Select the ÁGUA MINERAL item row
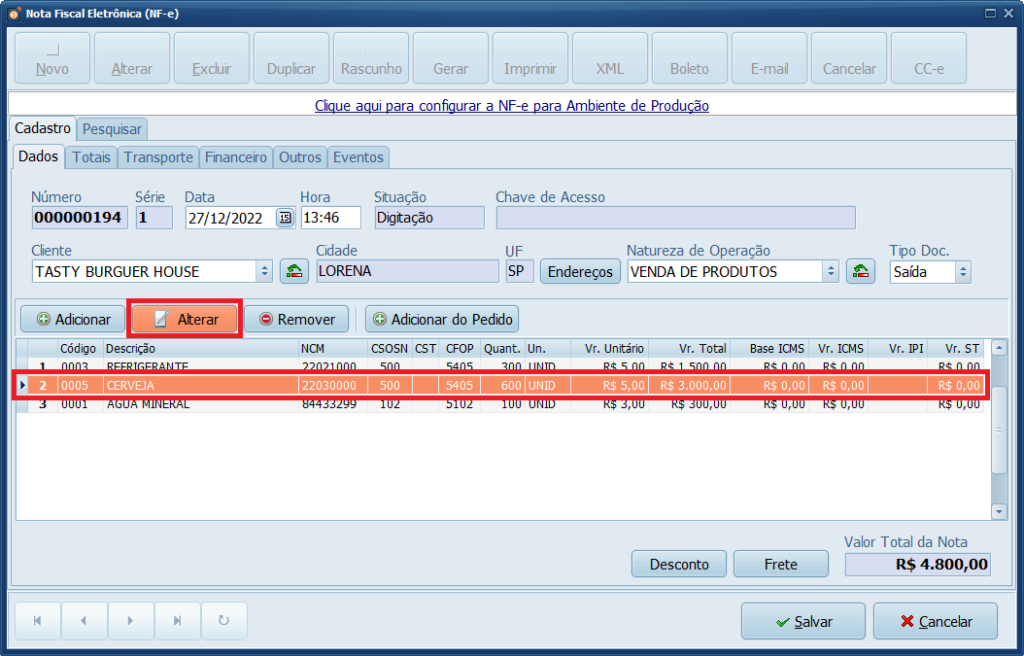Image resolution: width=1024 pixels, height=656 pixels. (x=150, y=405)
